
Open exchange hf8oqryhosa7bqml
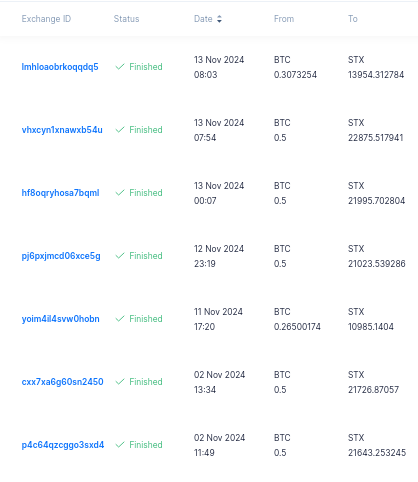60,193
